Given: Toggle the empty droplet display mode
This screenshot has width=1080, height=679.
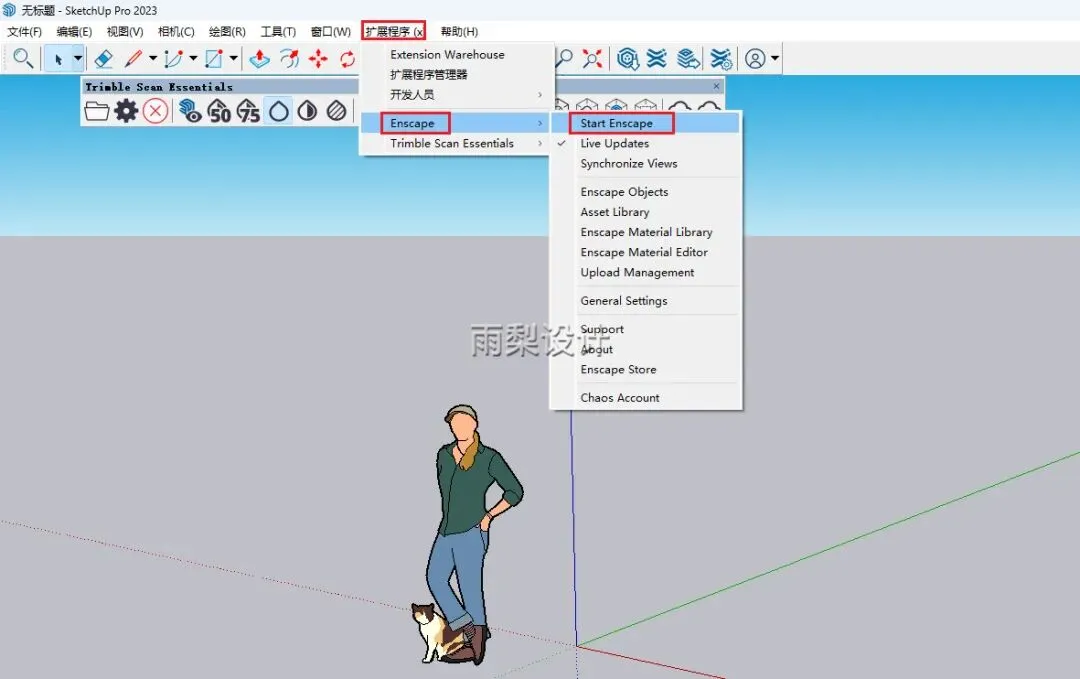Looking at the screenshot, I should 279,111.
